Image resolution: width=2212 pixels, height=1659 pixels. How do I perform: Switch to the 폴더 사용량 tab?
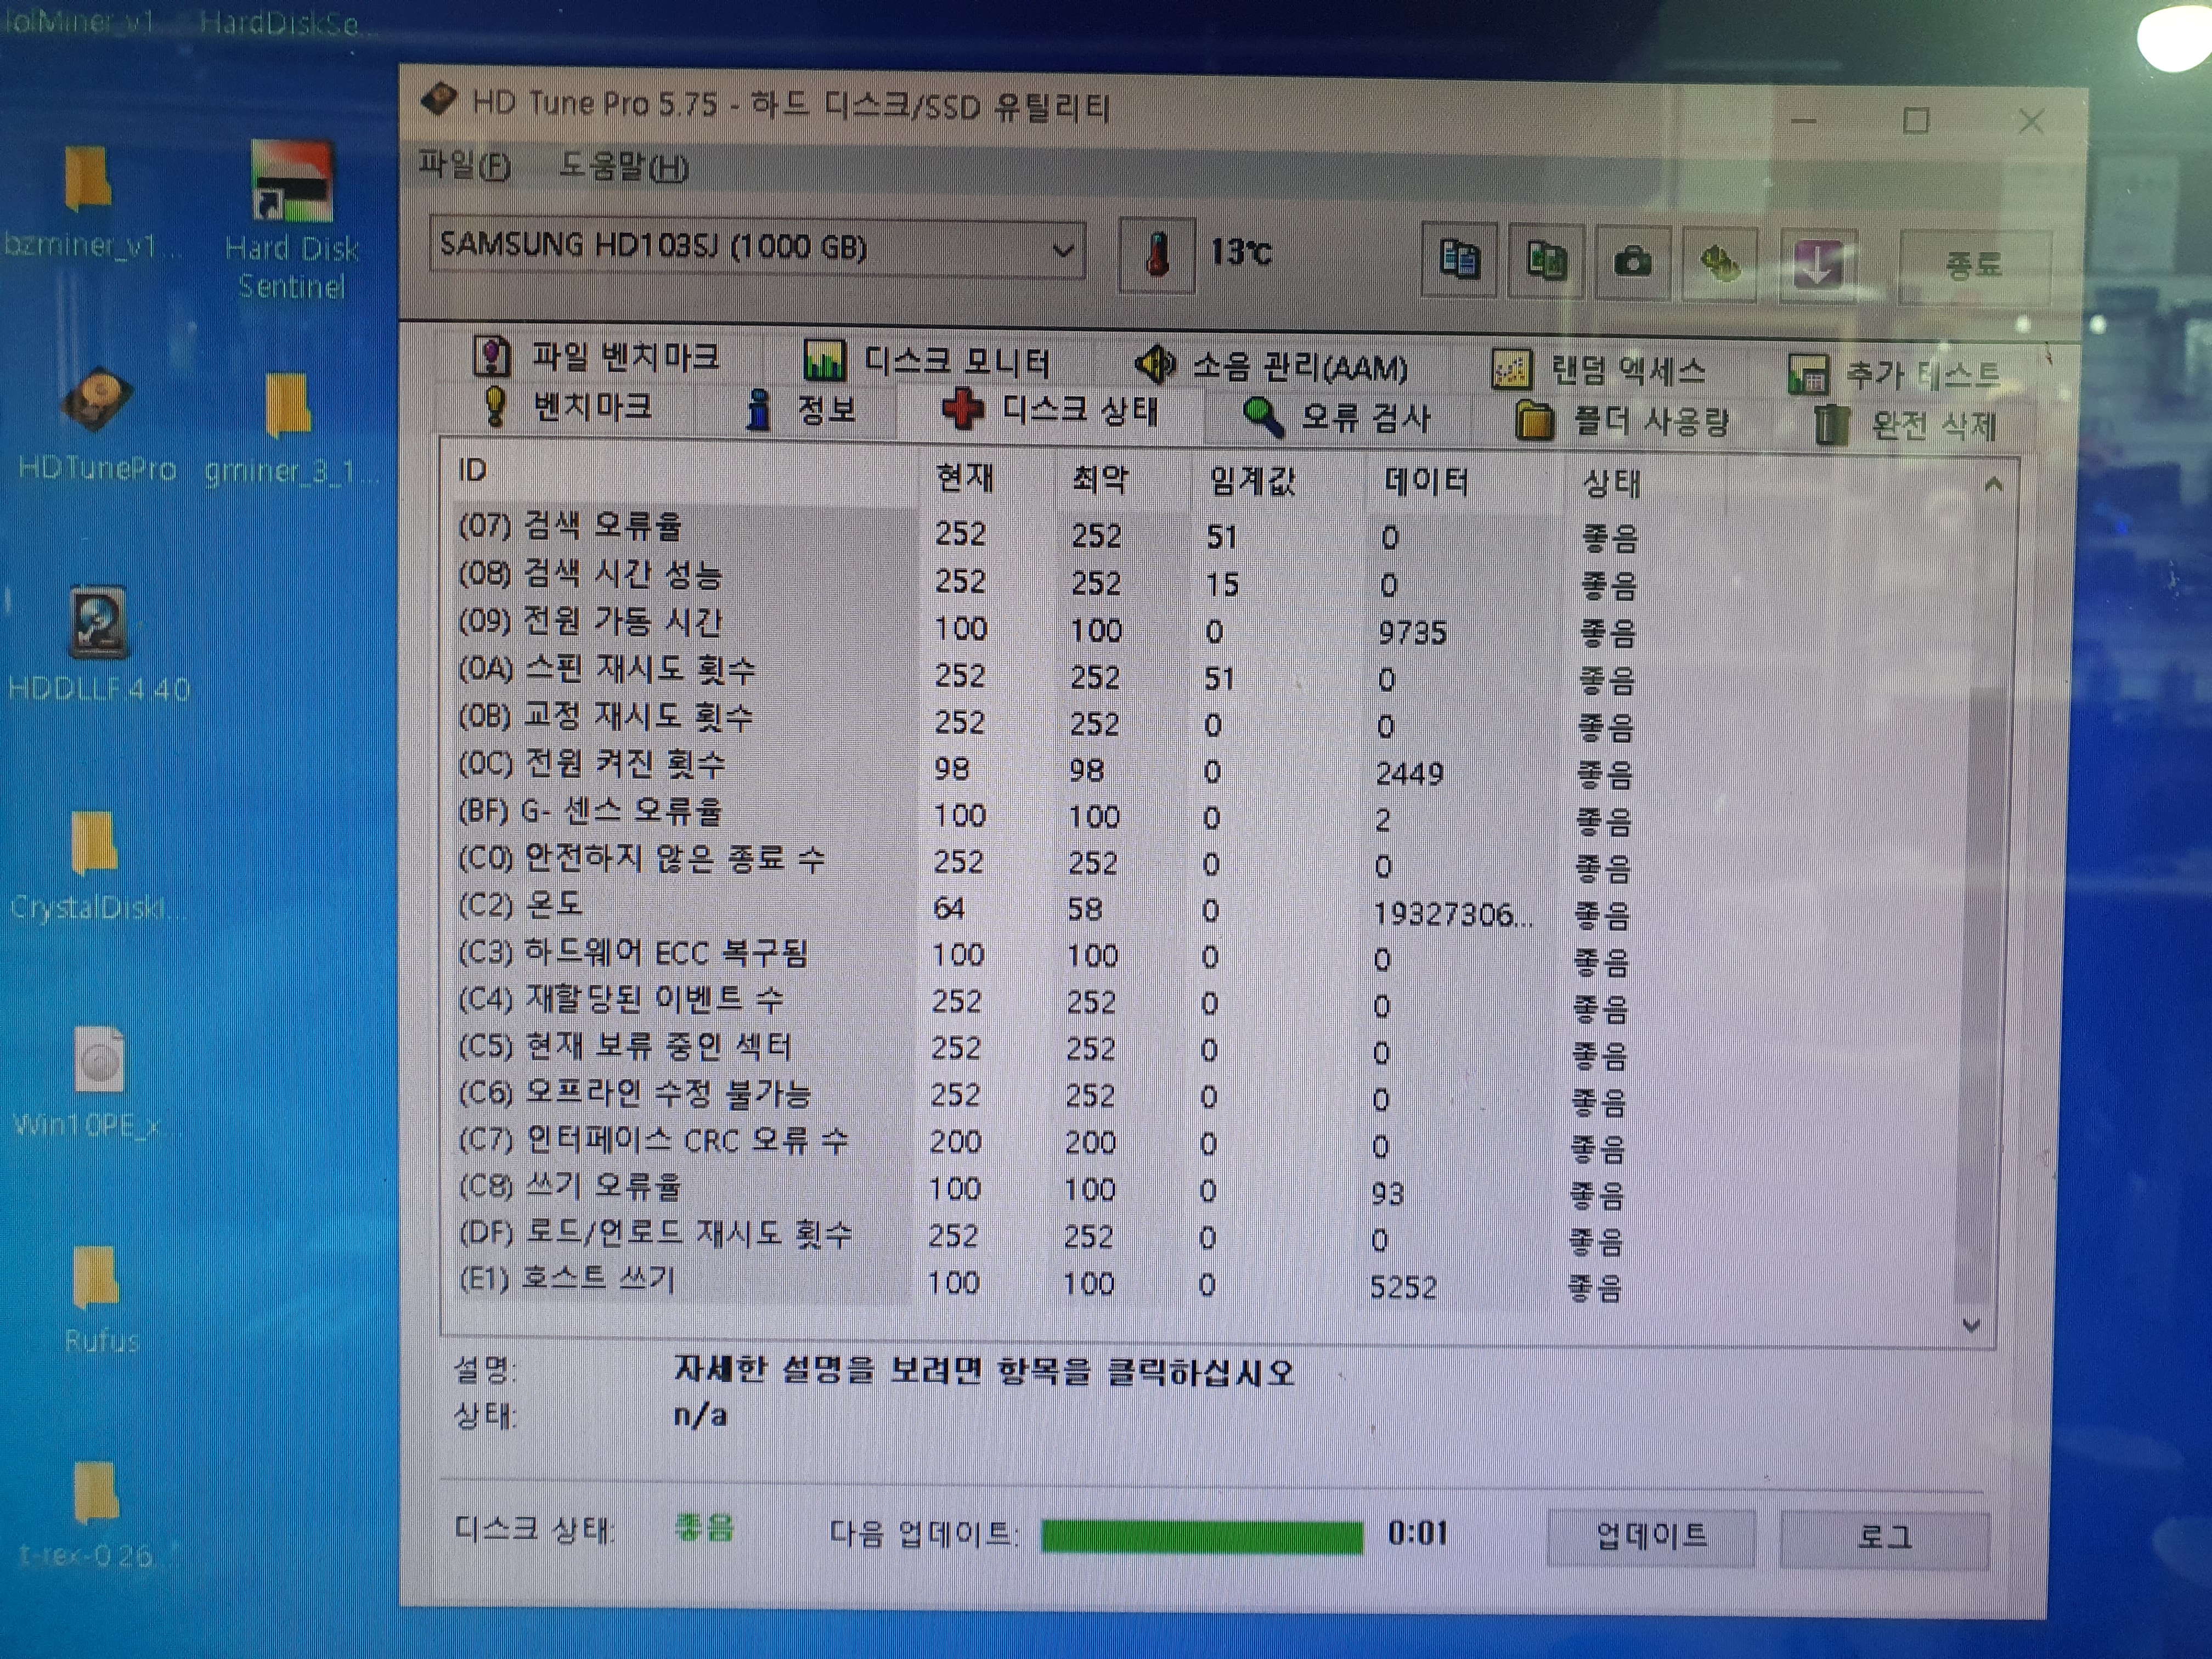coord(1622,421)
